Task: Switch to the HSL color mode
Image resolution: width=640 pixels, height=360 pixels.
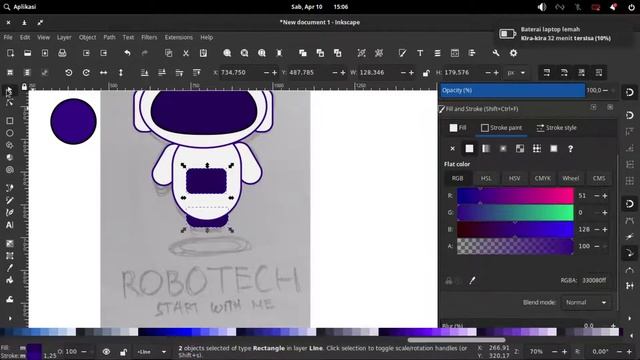Action: pos(486,178)
